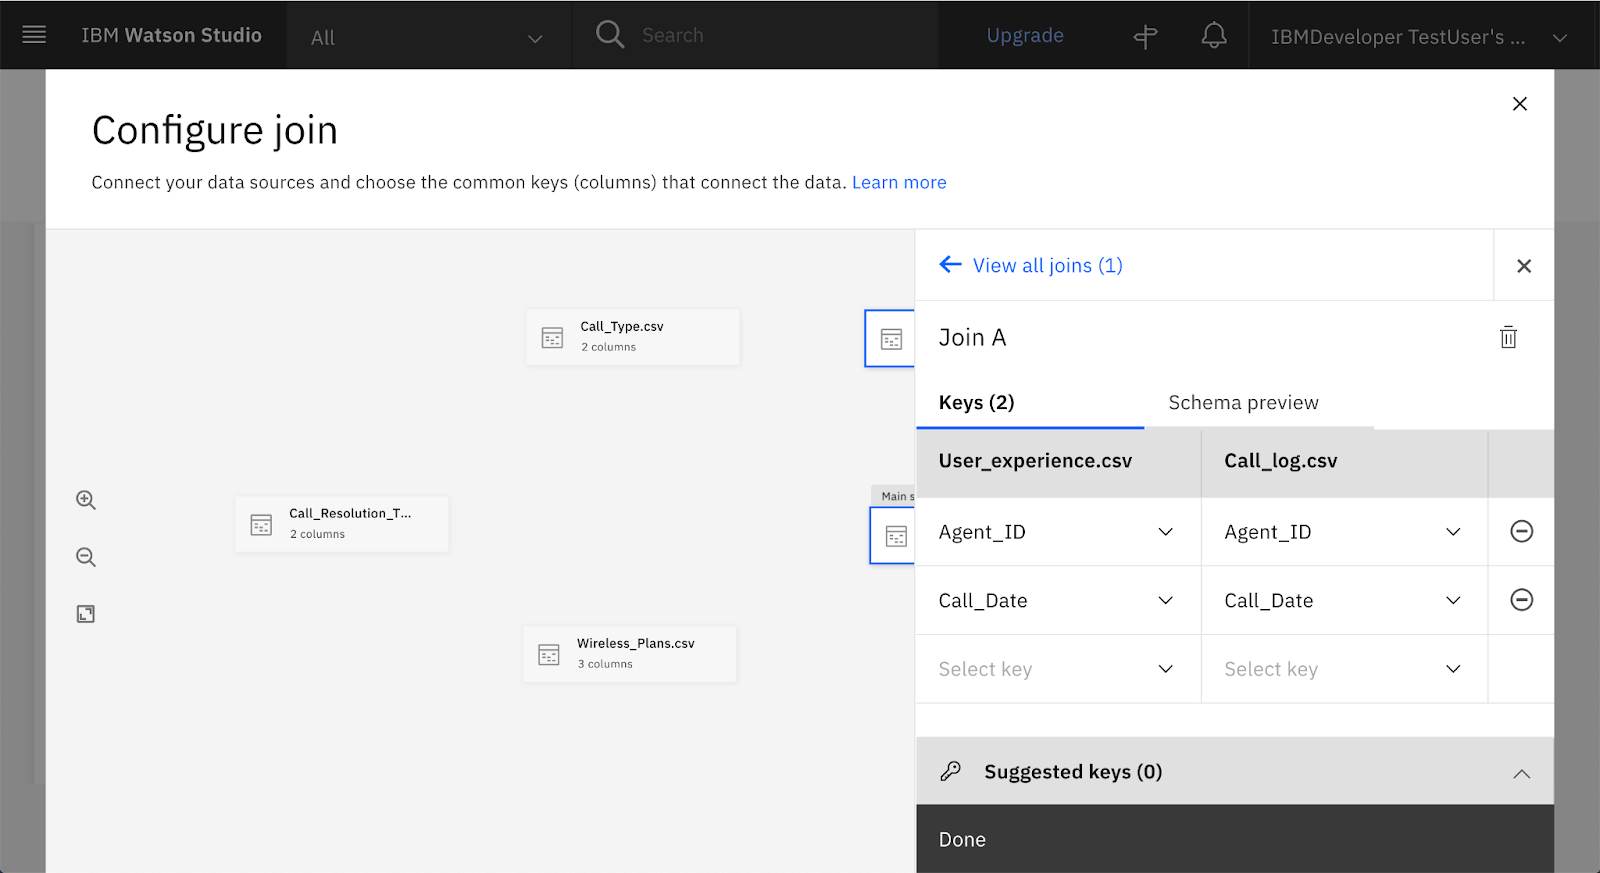Click the notifications bell icon
The width and height of the screenshot is (1600, 873).
(1213, 36)
